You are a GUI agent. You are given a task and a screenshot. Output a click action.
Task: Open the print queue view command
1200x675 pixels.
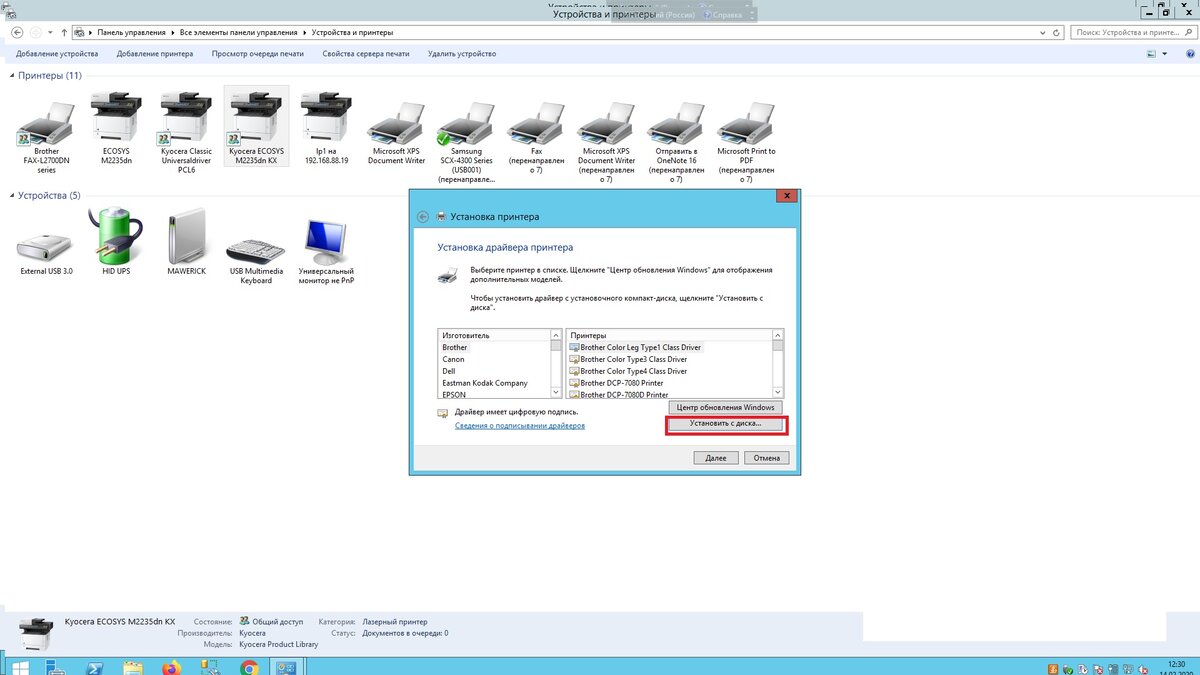click(258, 54)
